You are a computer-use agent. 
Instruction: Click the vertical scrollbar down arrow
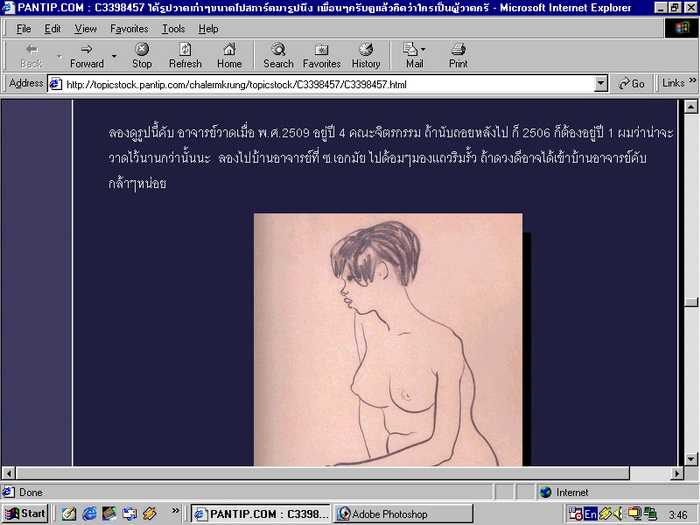pyautogui.click(x=691, y=458)
